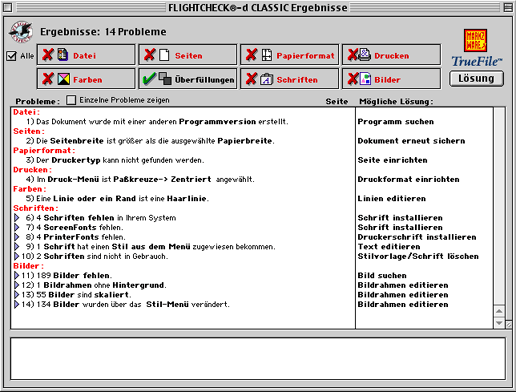Click the empty detail text field below
This screenshot has height=392, width=516.
258,359
